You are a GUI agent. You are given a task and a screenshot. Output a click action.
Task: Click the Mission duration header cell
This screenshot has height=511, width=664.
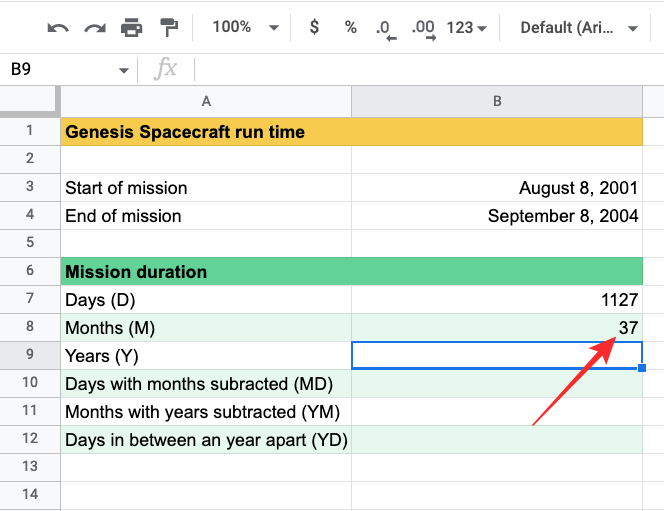[x=206, y=272]
